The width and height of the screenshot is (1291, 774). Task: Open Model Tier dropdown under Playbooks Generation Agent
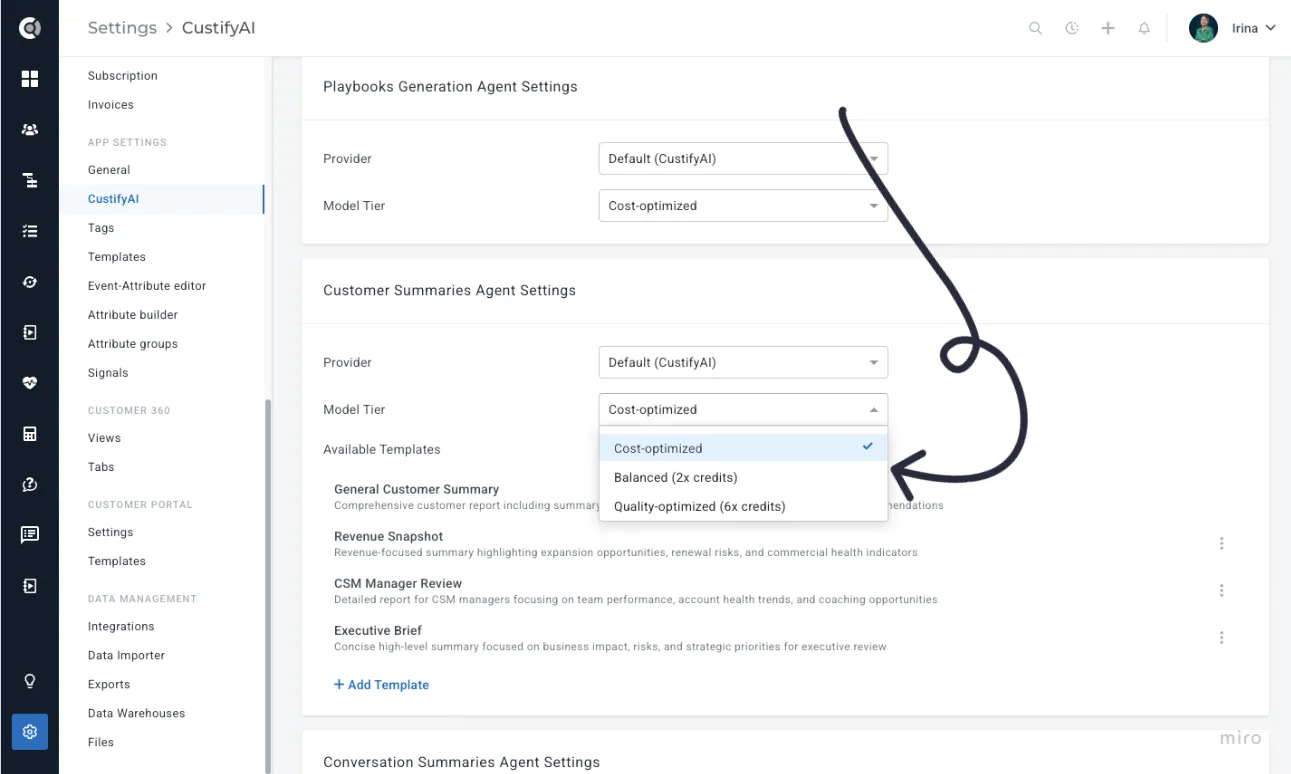743,206
